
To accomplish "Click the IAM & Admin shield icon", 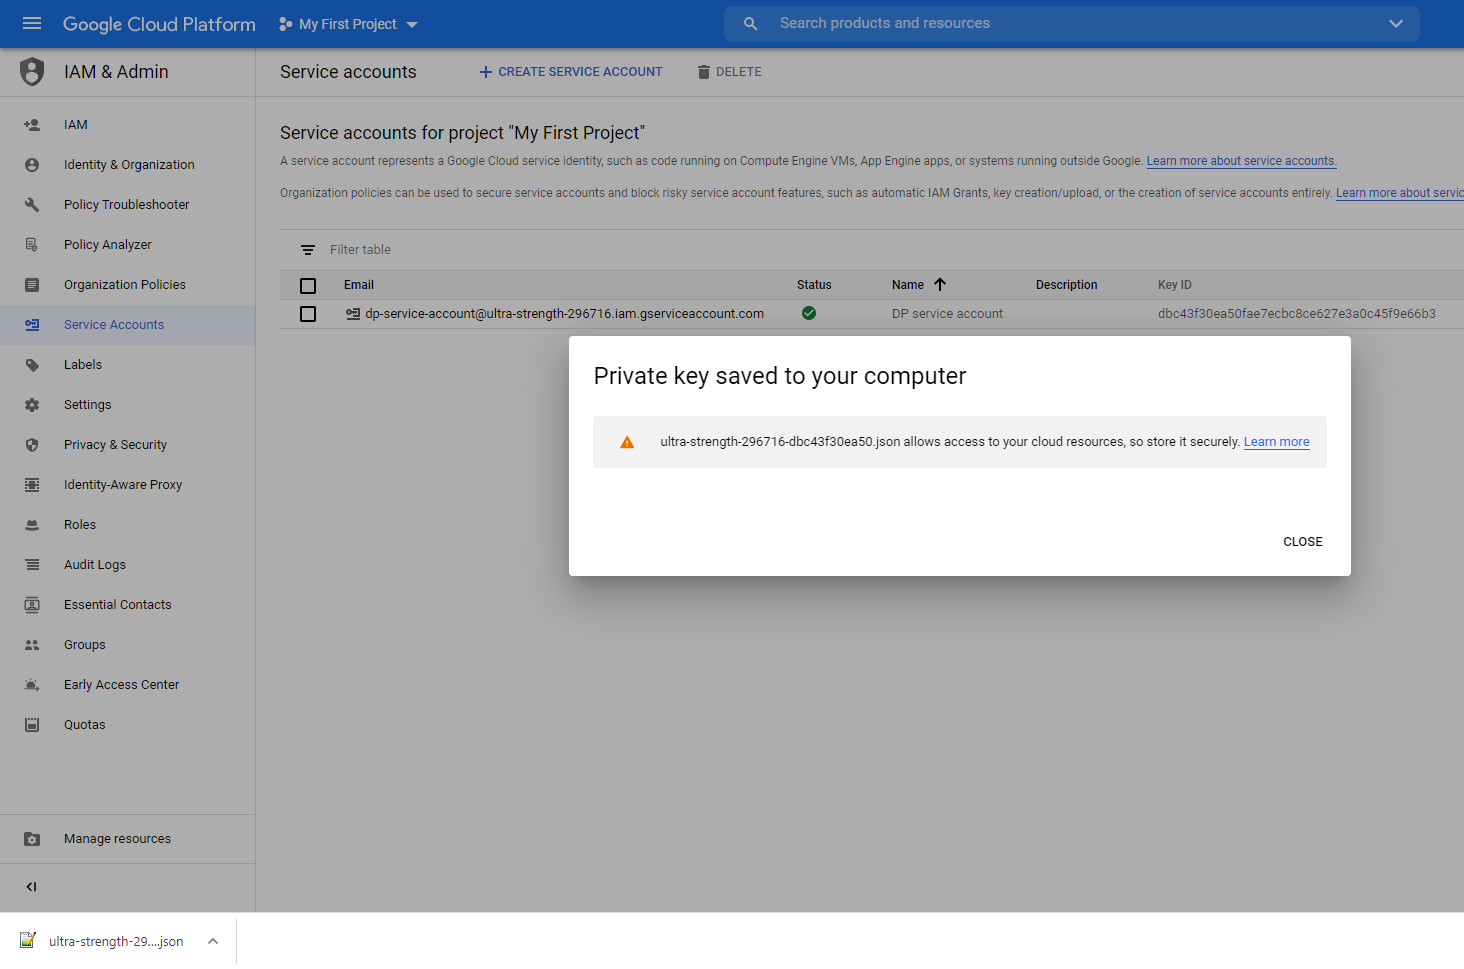I will coord(32,72).
